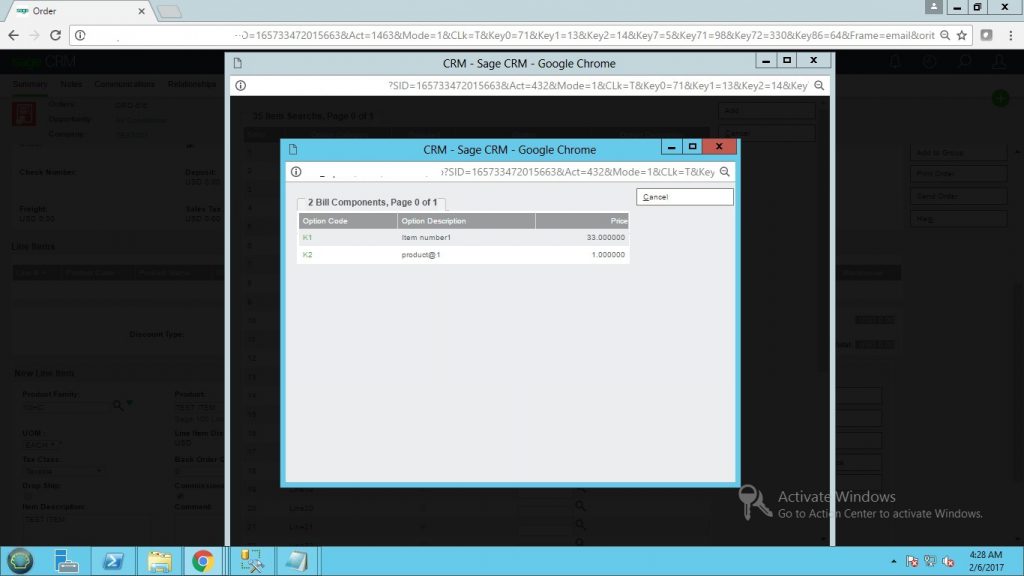
Task: Click the network tray icon
Action: [x=930, y=562]
